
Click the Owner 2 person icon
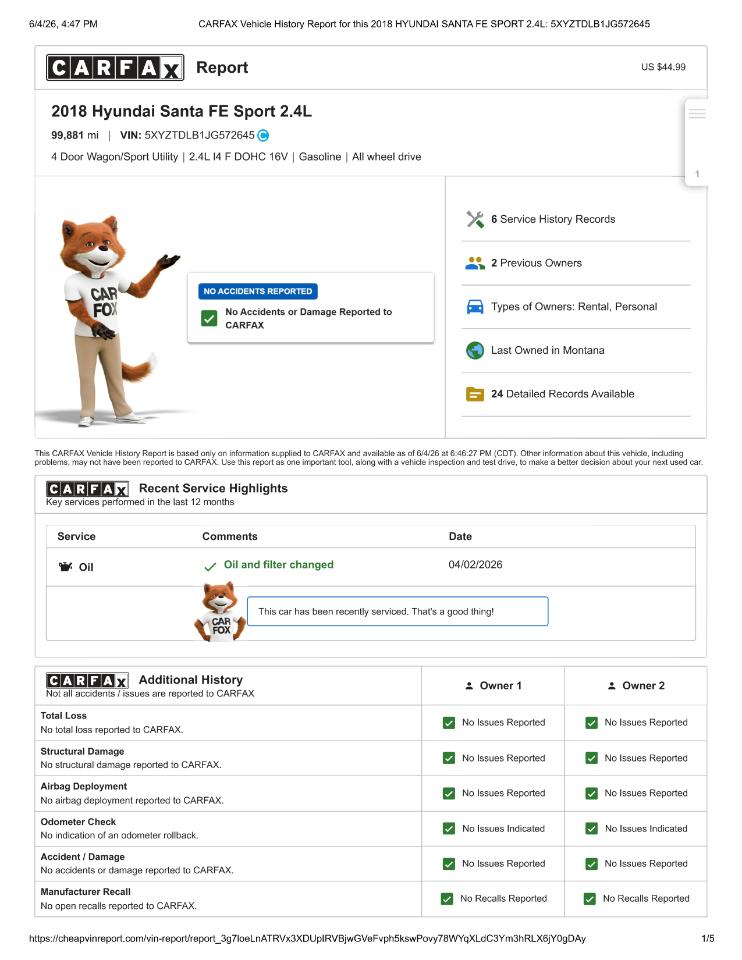[x=612, y=686]
